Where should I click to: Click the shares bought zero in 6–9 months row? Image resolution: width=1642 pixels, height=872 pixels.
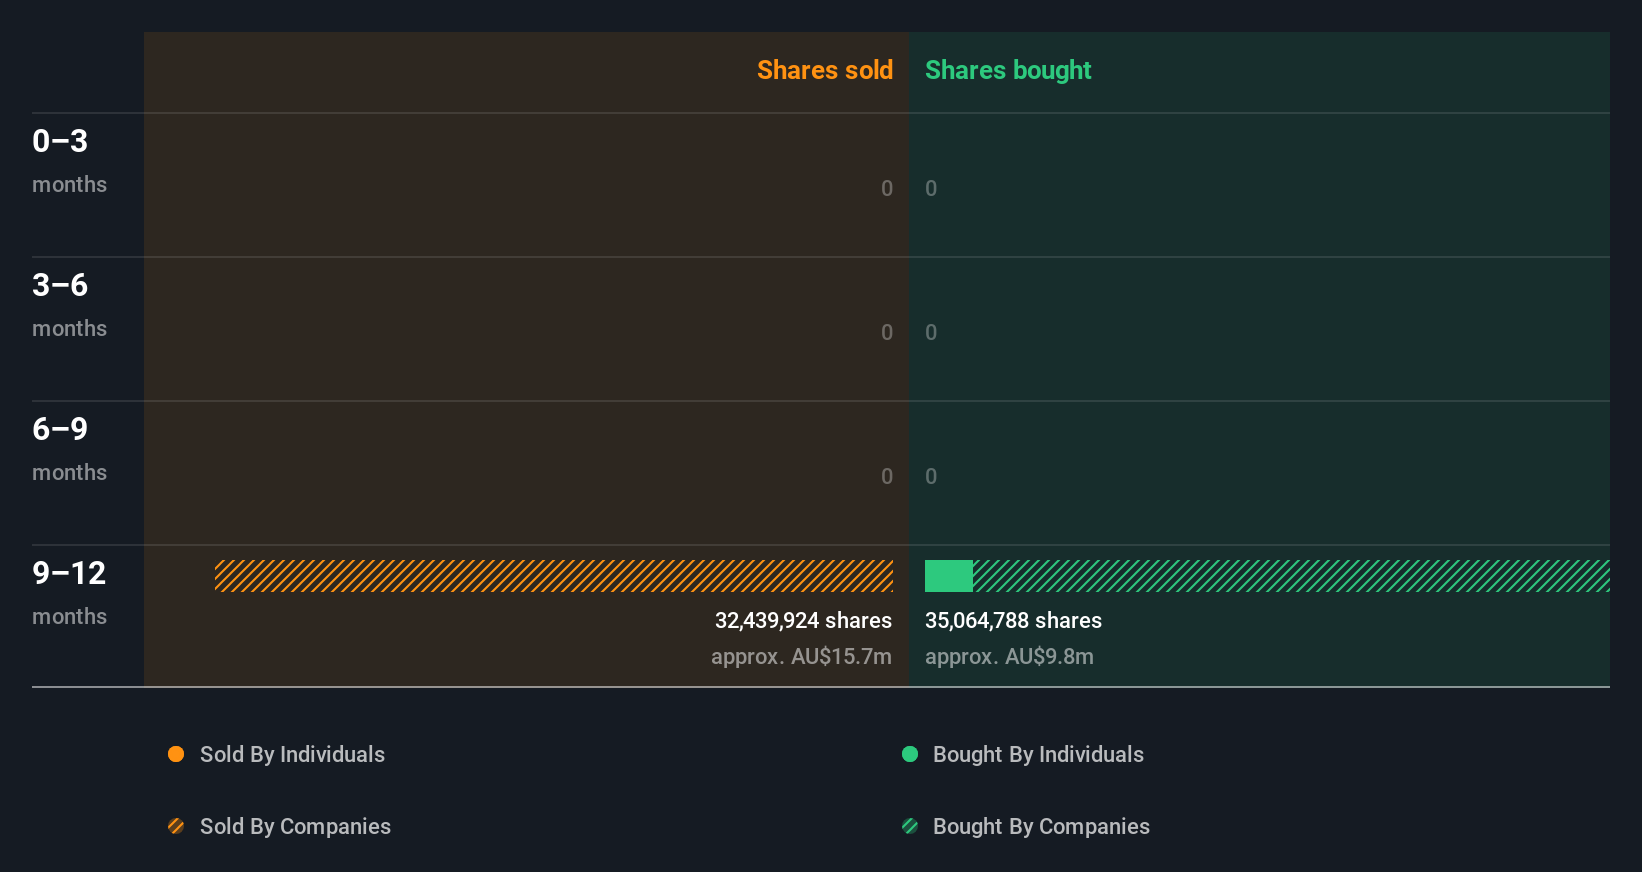(x=931, y=477)
